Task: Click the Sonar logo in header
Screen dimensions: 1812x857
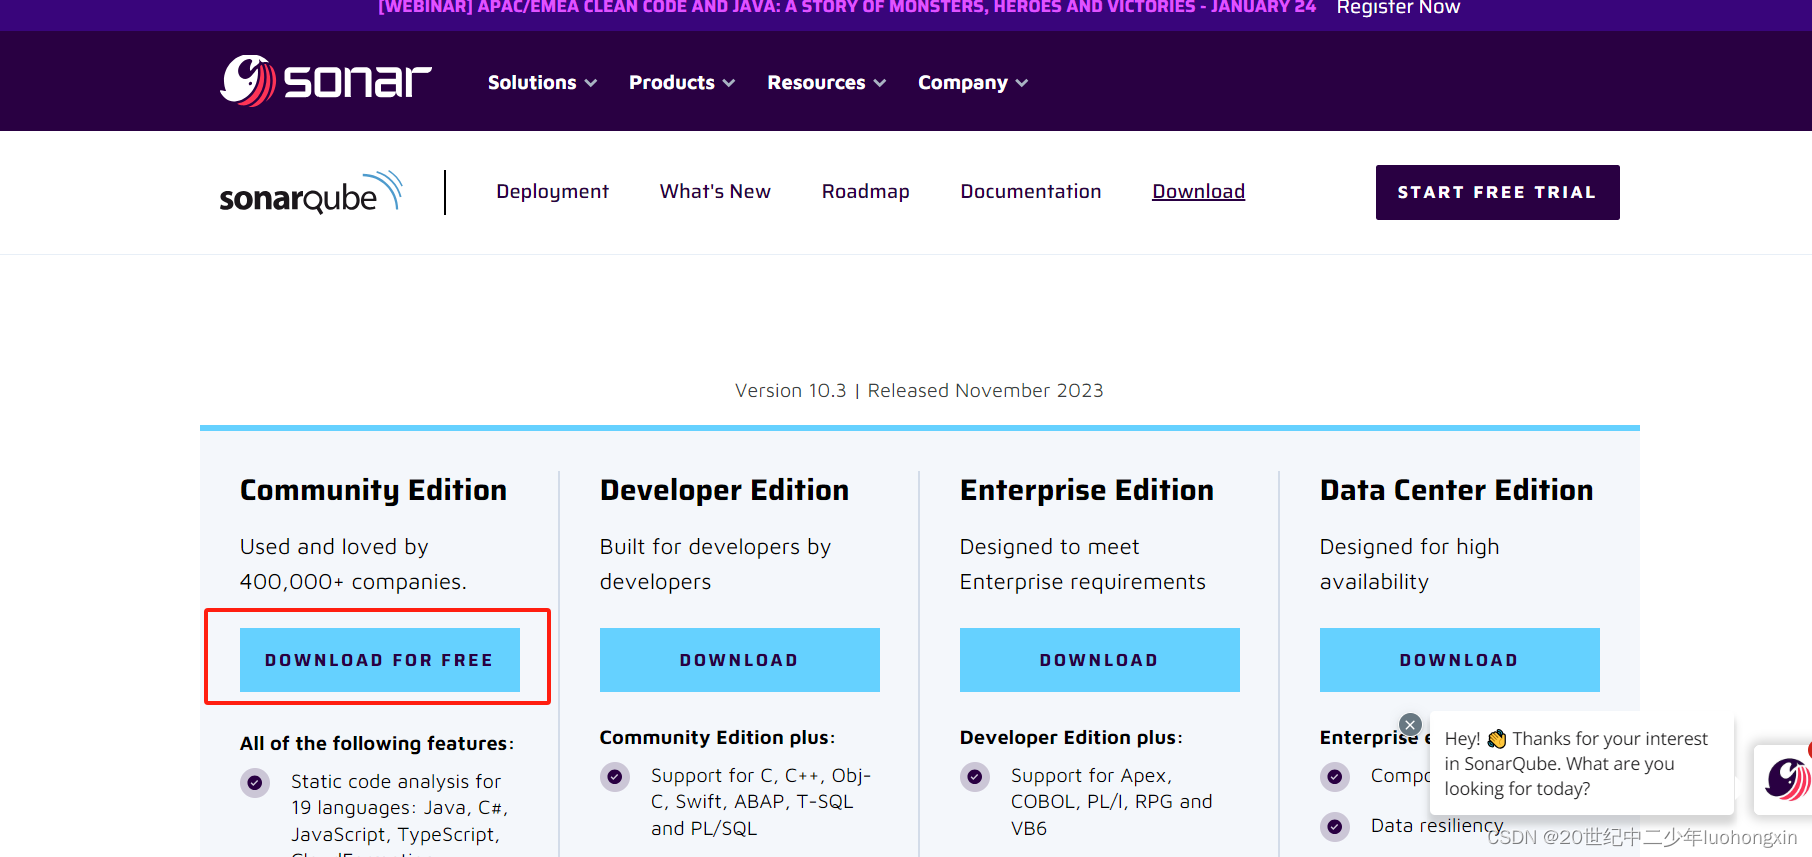Action: coord(325,81)
